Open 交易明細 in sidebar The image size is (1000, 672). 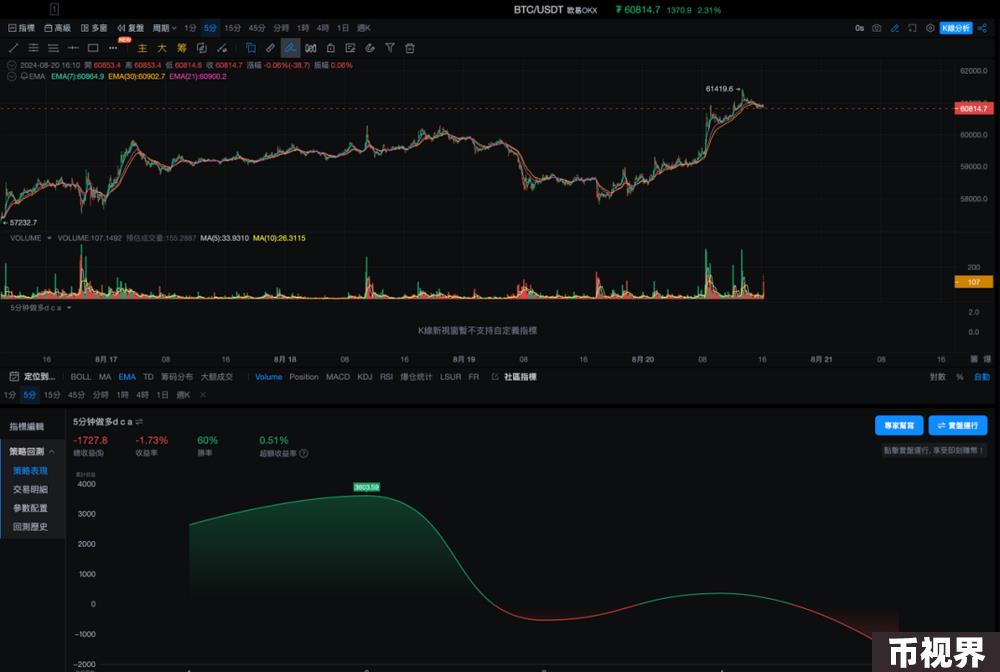click(x=31, y=489)
